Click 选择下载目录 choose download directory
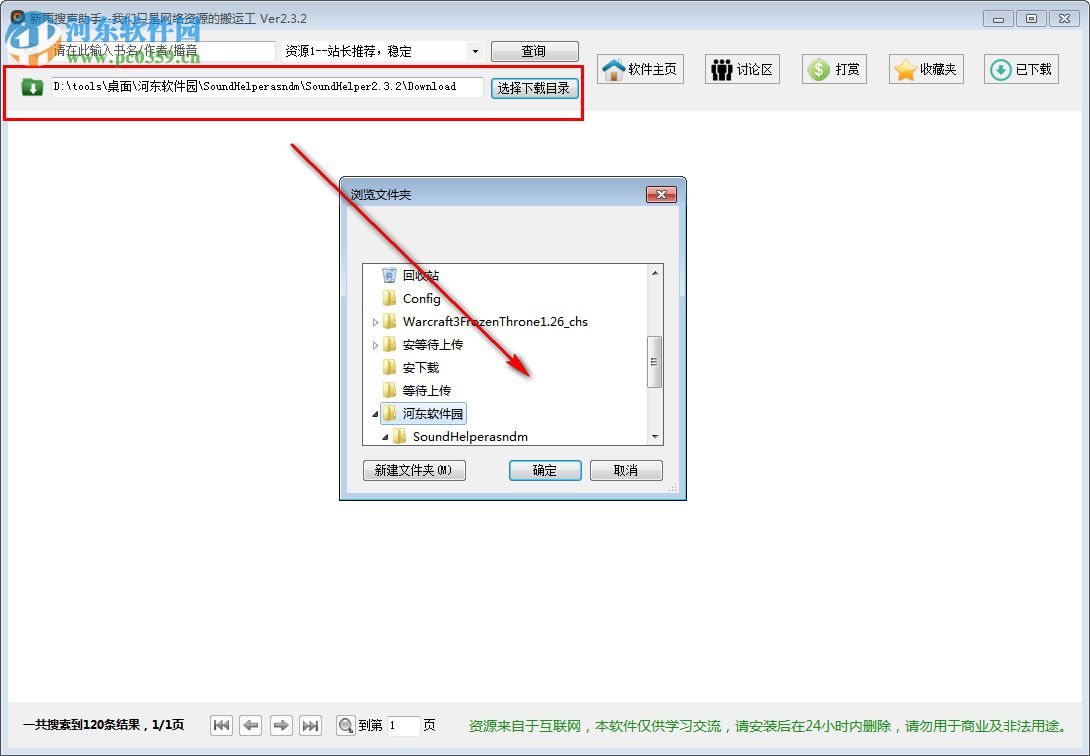The image size is (1090, 756). coord(535,88)
